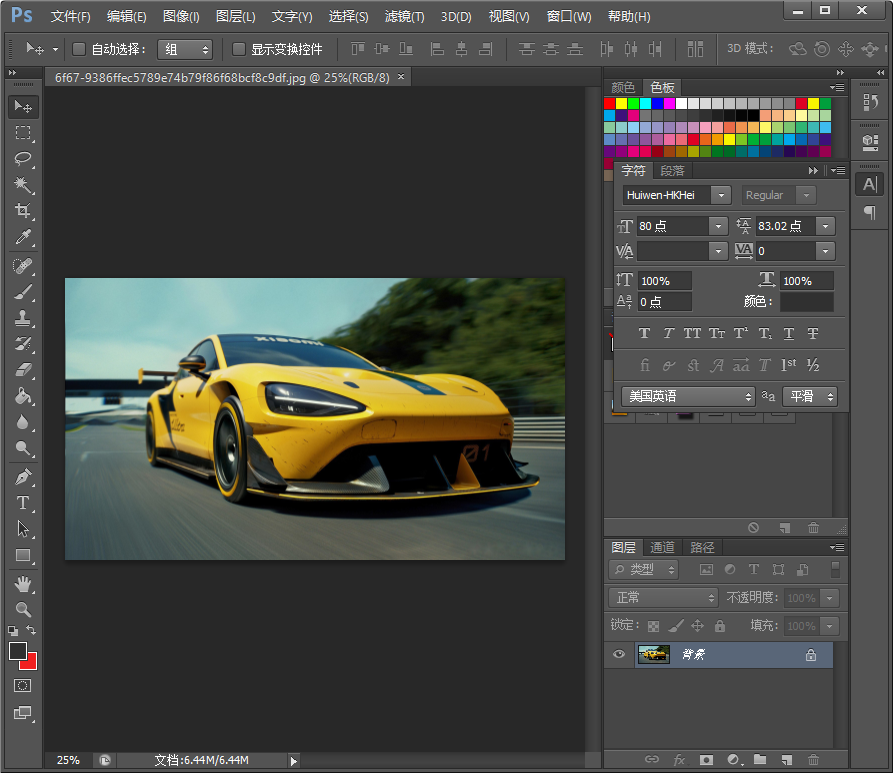Pick the Magic Wand tool
893x773 pixels.
(x=23, y=185)
